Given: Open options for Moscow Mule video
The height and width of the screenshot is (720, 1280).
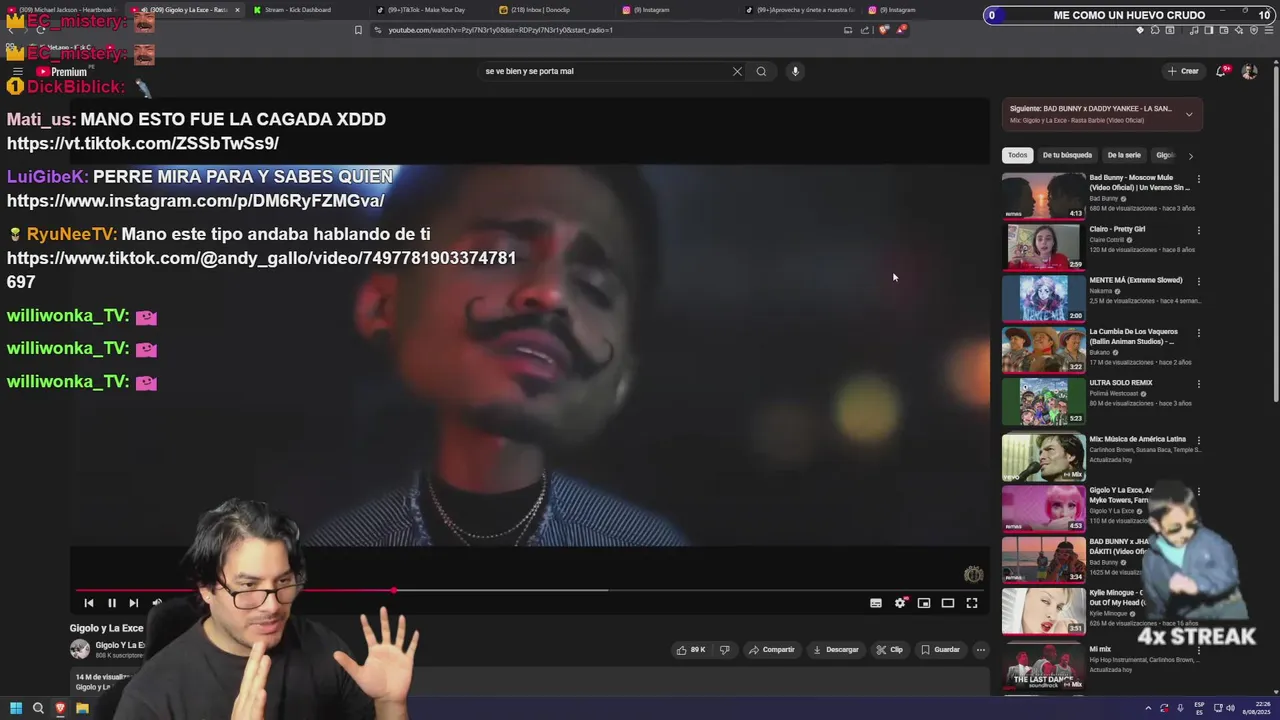Looking at the screenshot, I should coord(1198,180).
